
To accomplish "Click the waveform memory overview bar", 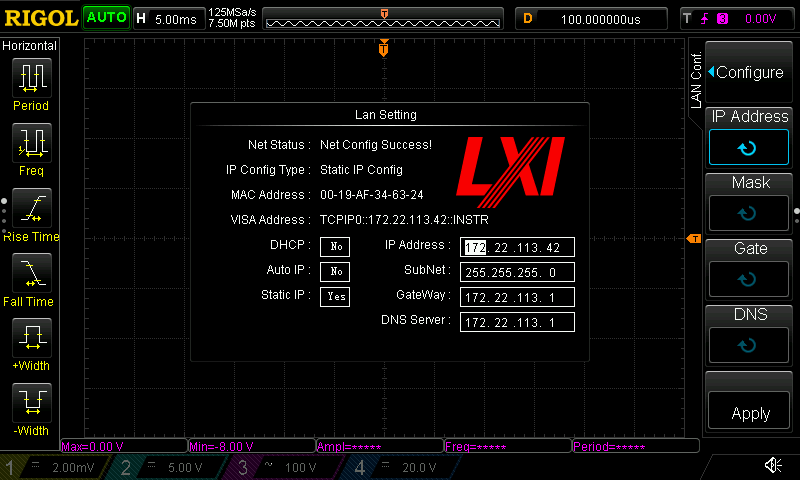I will pos(383,19).
